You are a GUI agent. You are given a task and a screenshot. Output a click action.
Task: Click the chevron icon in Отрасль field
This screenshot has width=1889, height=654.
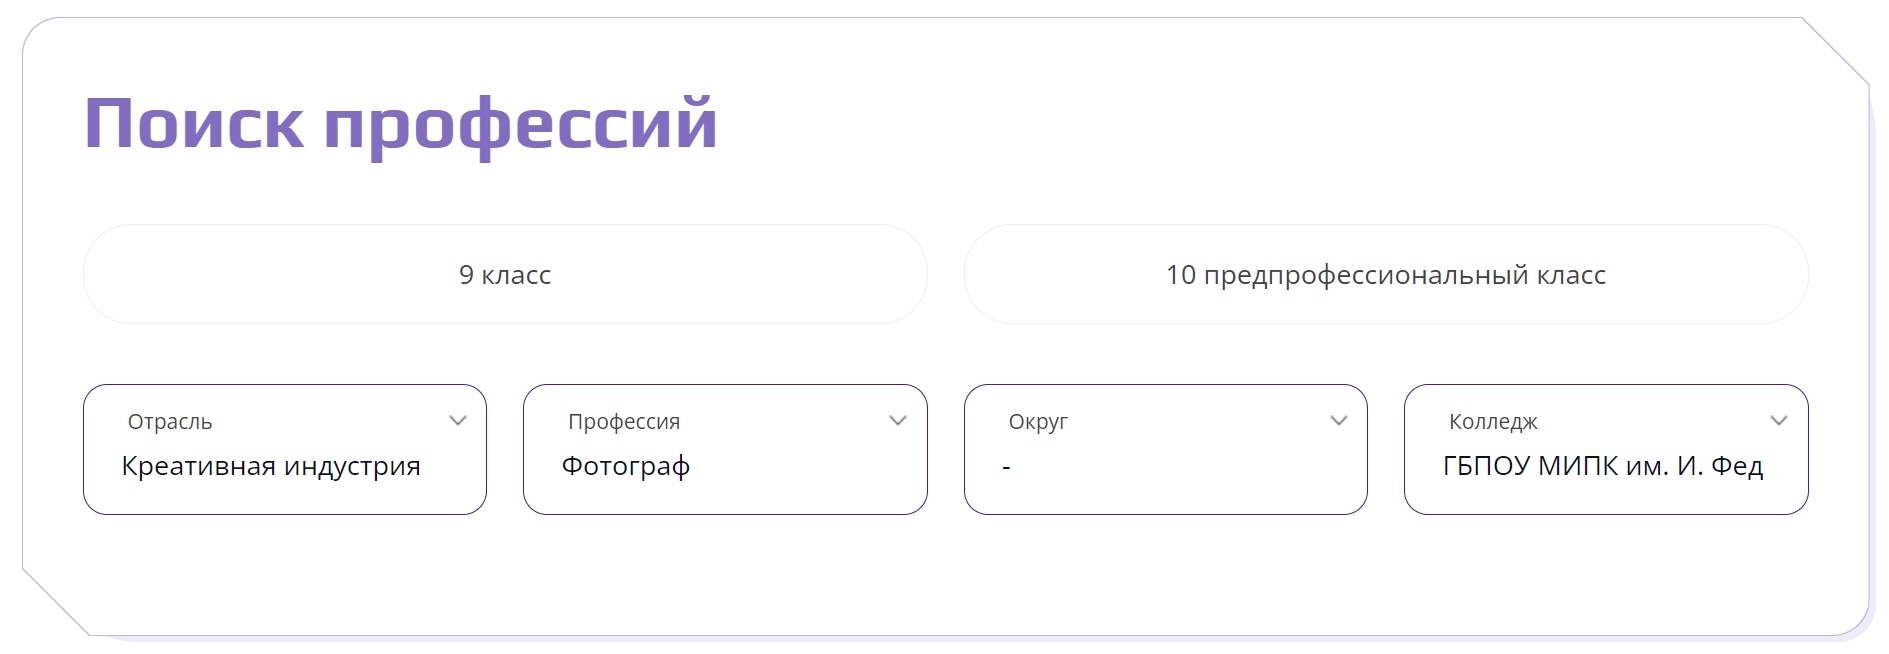click(x=458, y=421)
